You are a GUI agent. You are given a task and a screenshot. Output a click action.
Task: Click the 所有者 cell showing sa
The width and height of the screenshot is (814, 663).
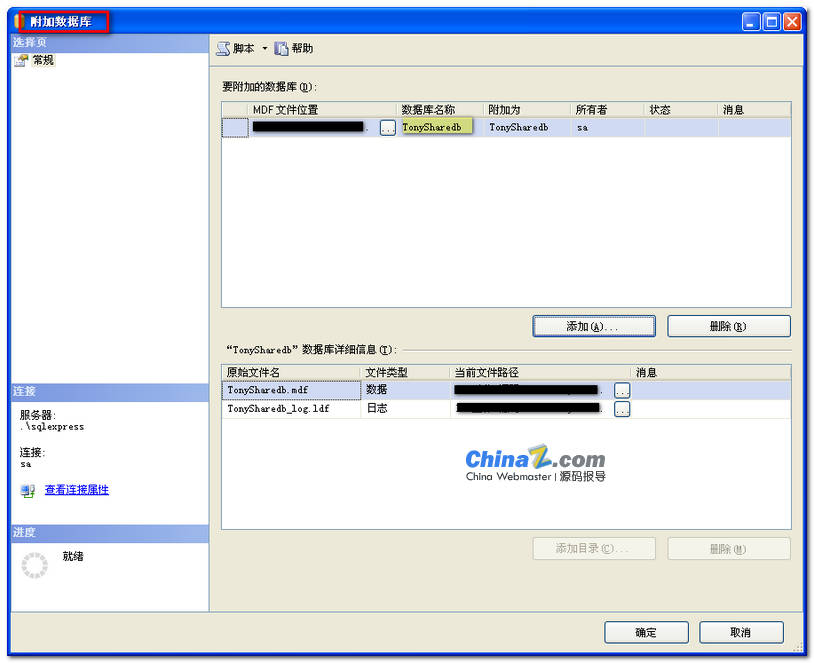[607, 127]
